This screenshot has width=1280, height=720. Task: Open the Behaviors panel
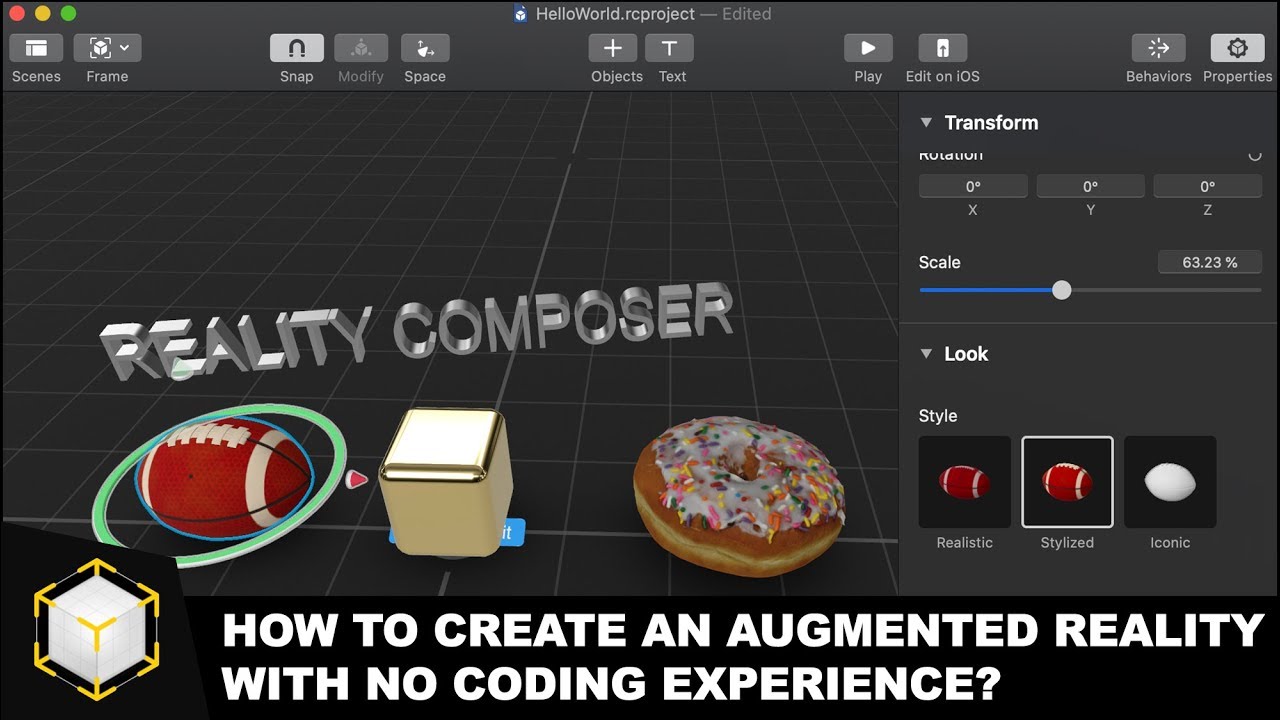1158,48
